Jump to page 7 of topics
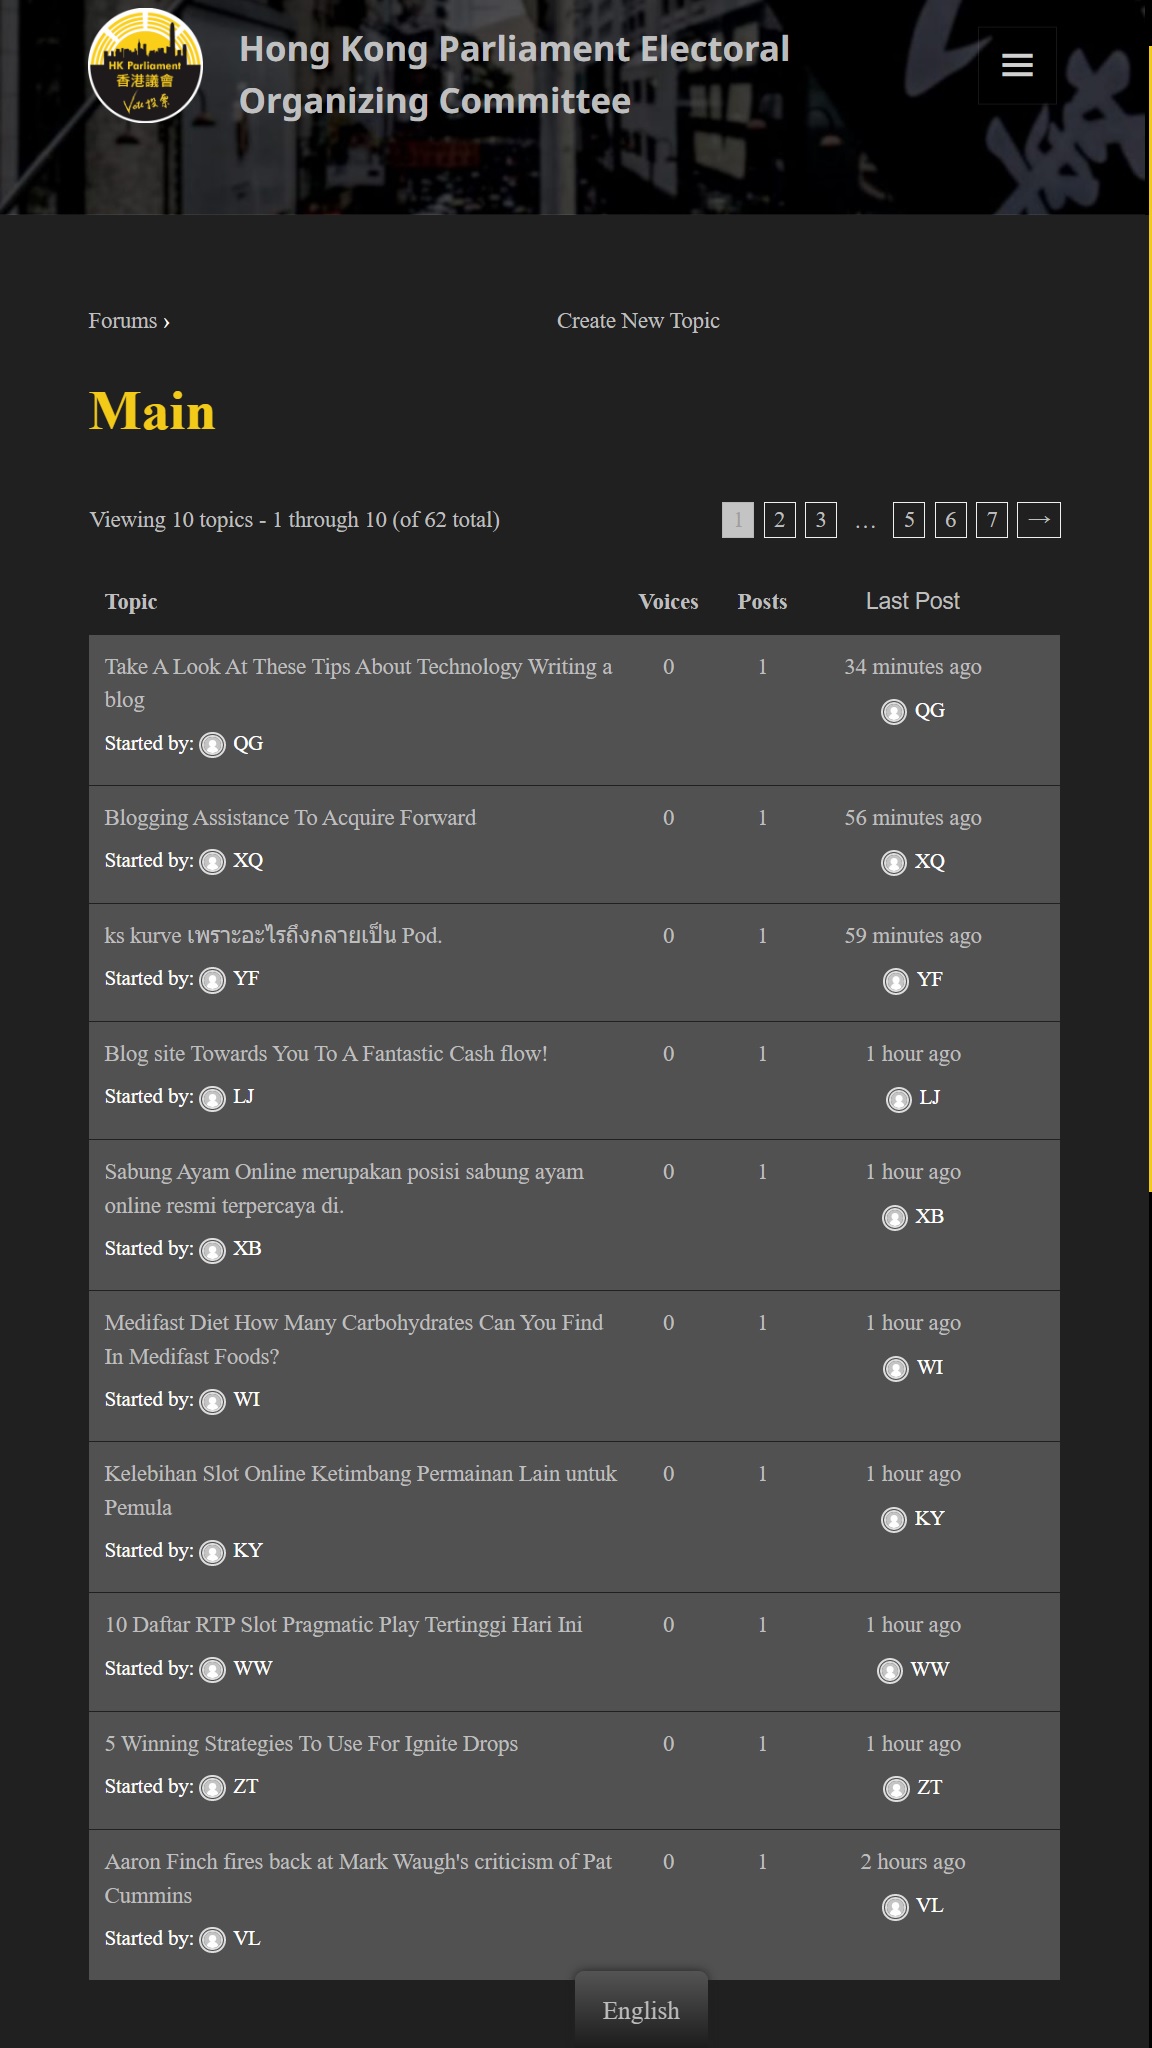 coord(991,520)
